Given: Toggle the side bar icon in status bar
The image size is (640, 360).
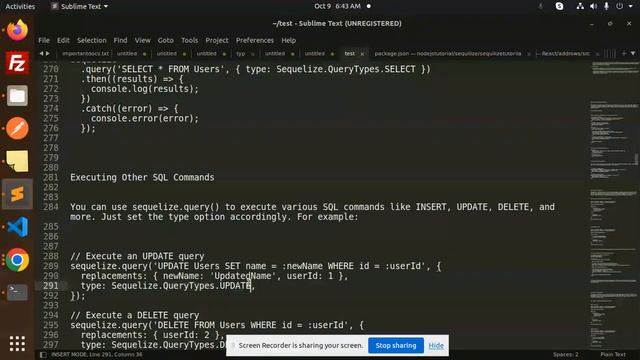Looking at the screenshot, I should pyautogui.click(x=43, y=355).
